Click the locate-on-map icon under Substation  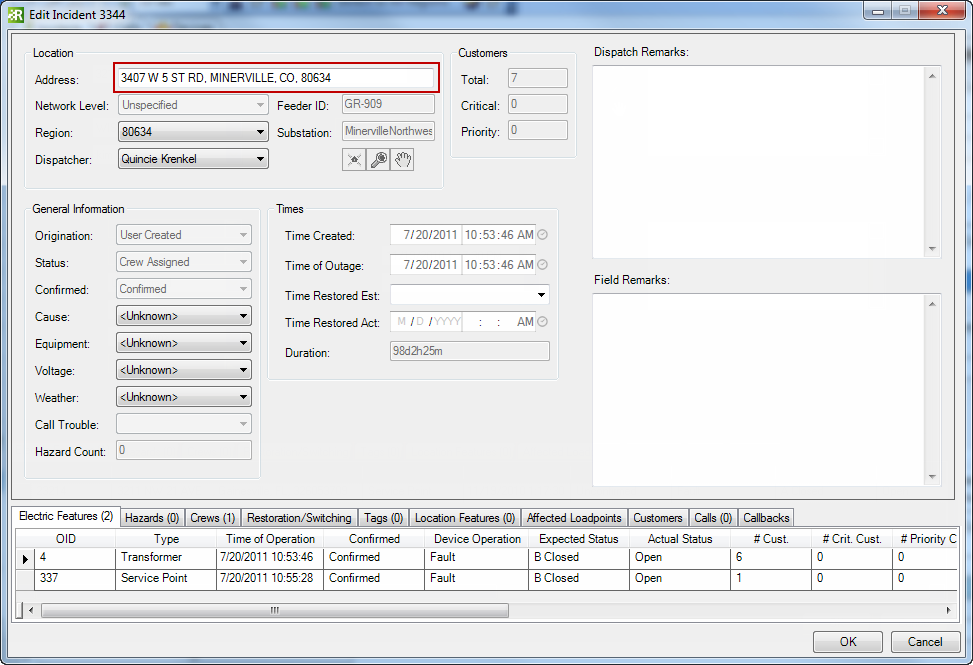[354, 160]
